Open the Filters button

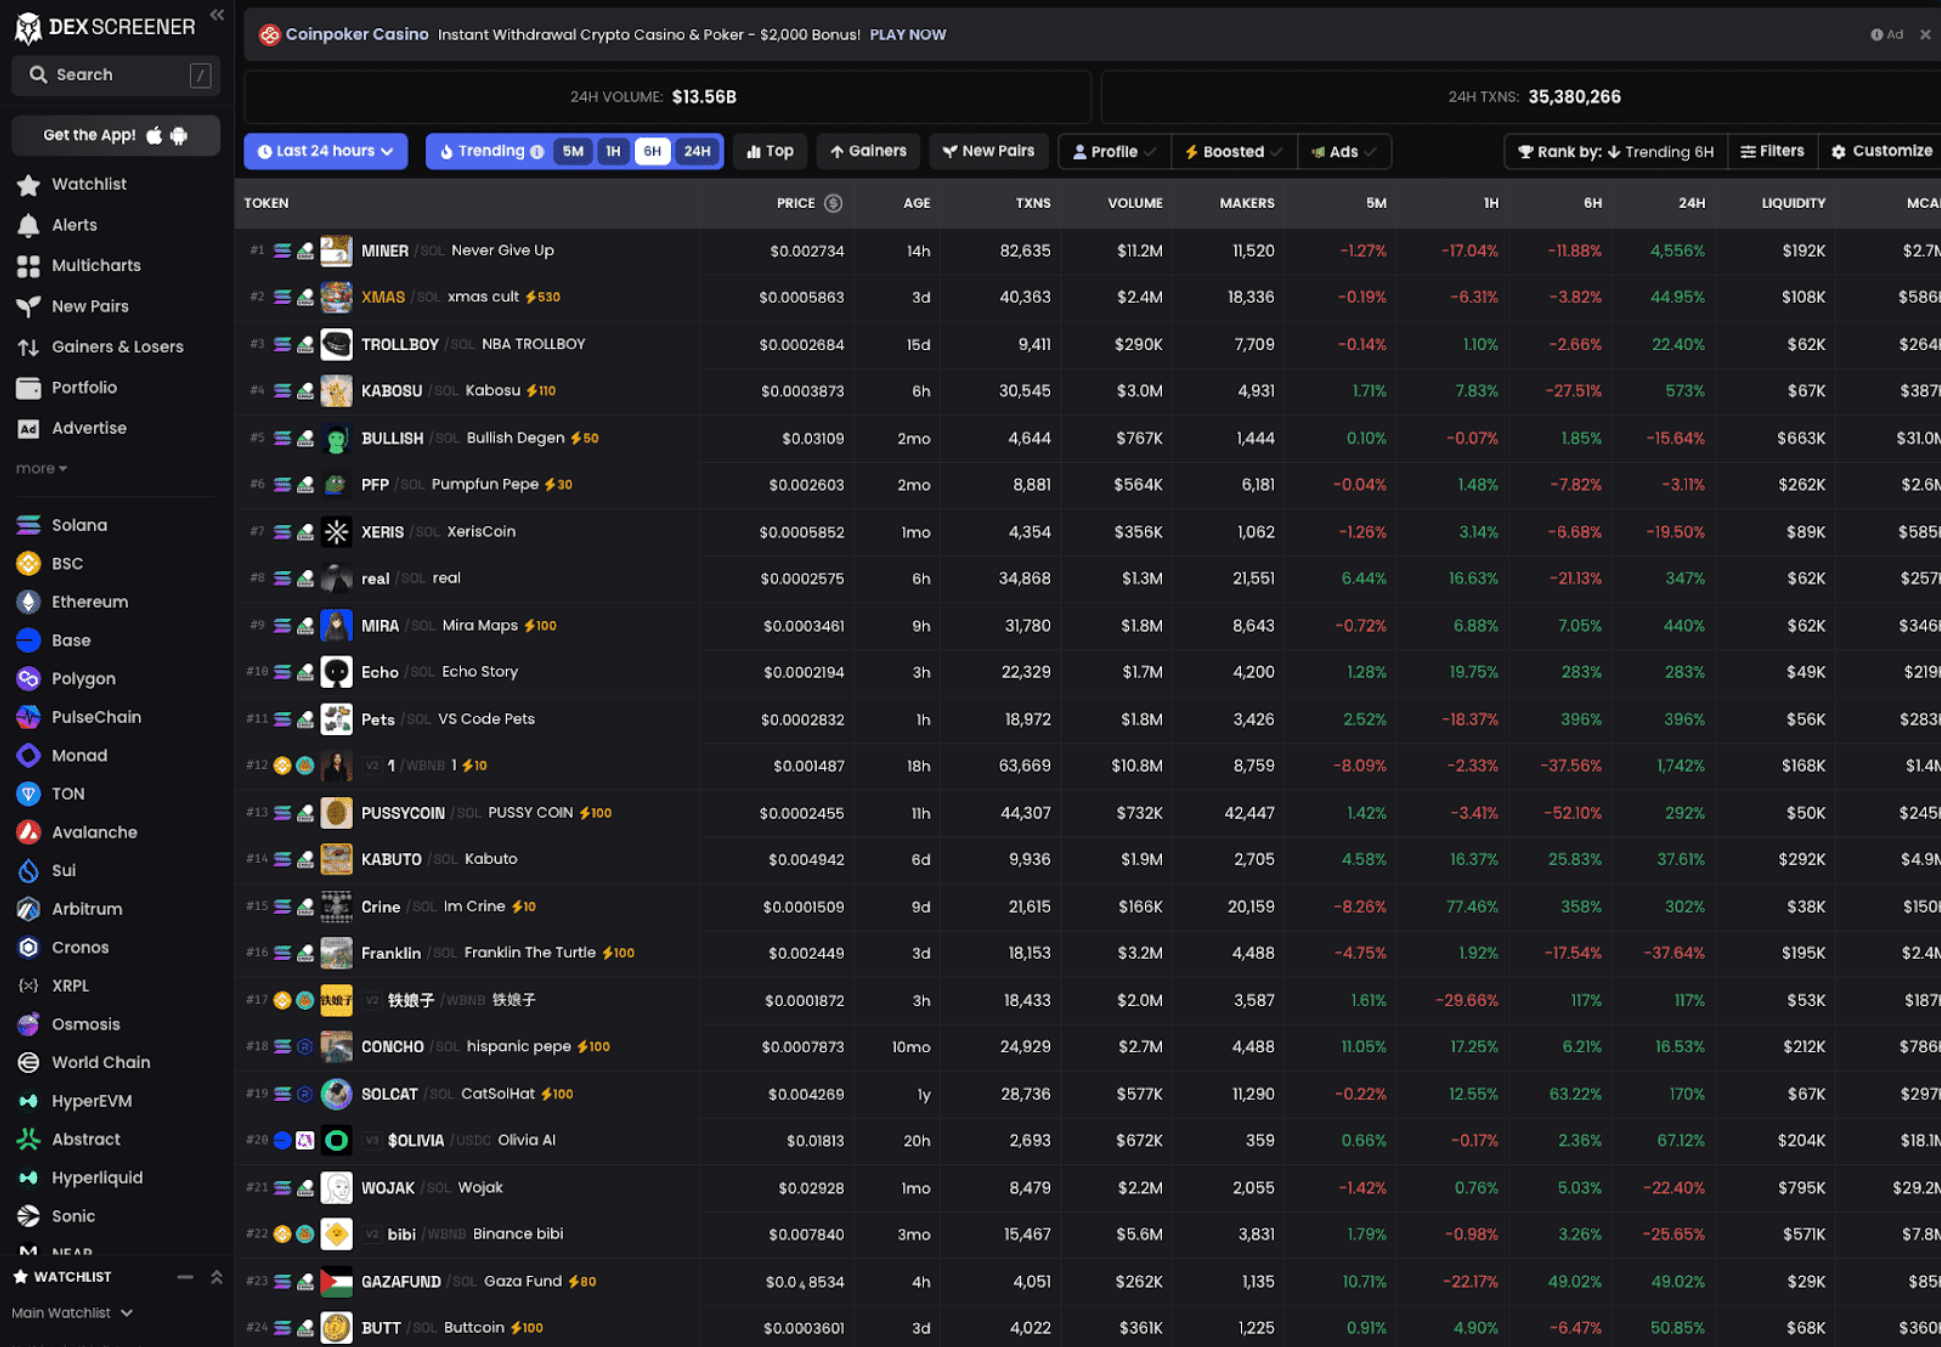click(1772, 151)
